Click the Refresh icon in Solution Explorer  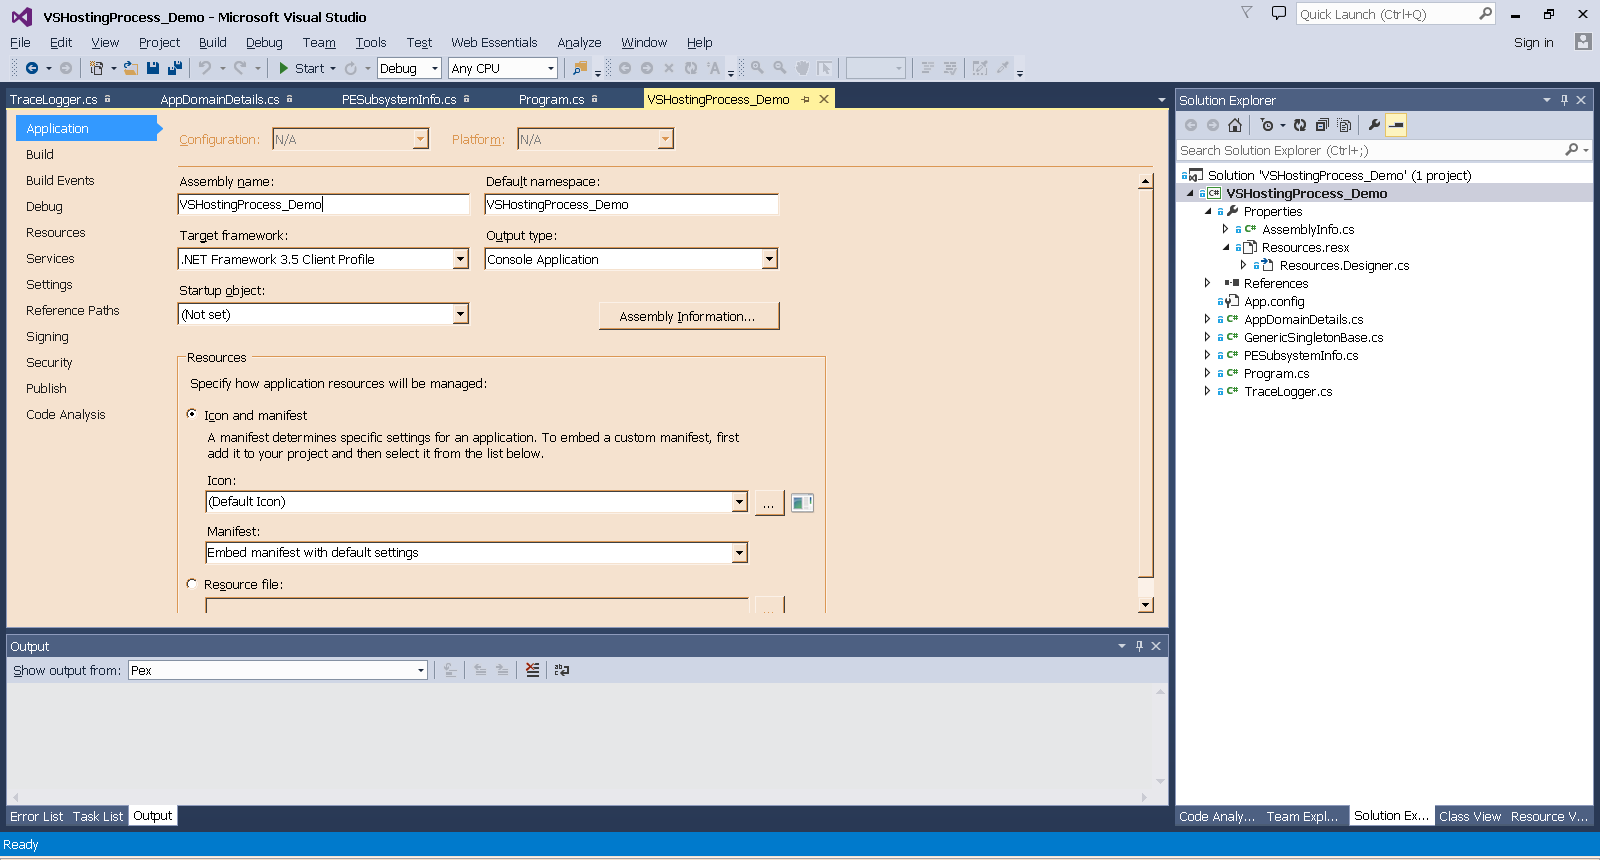(1300, 125)
